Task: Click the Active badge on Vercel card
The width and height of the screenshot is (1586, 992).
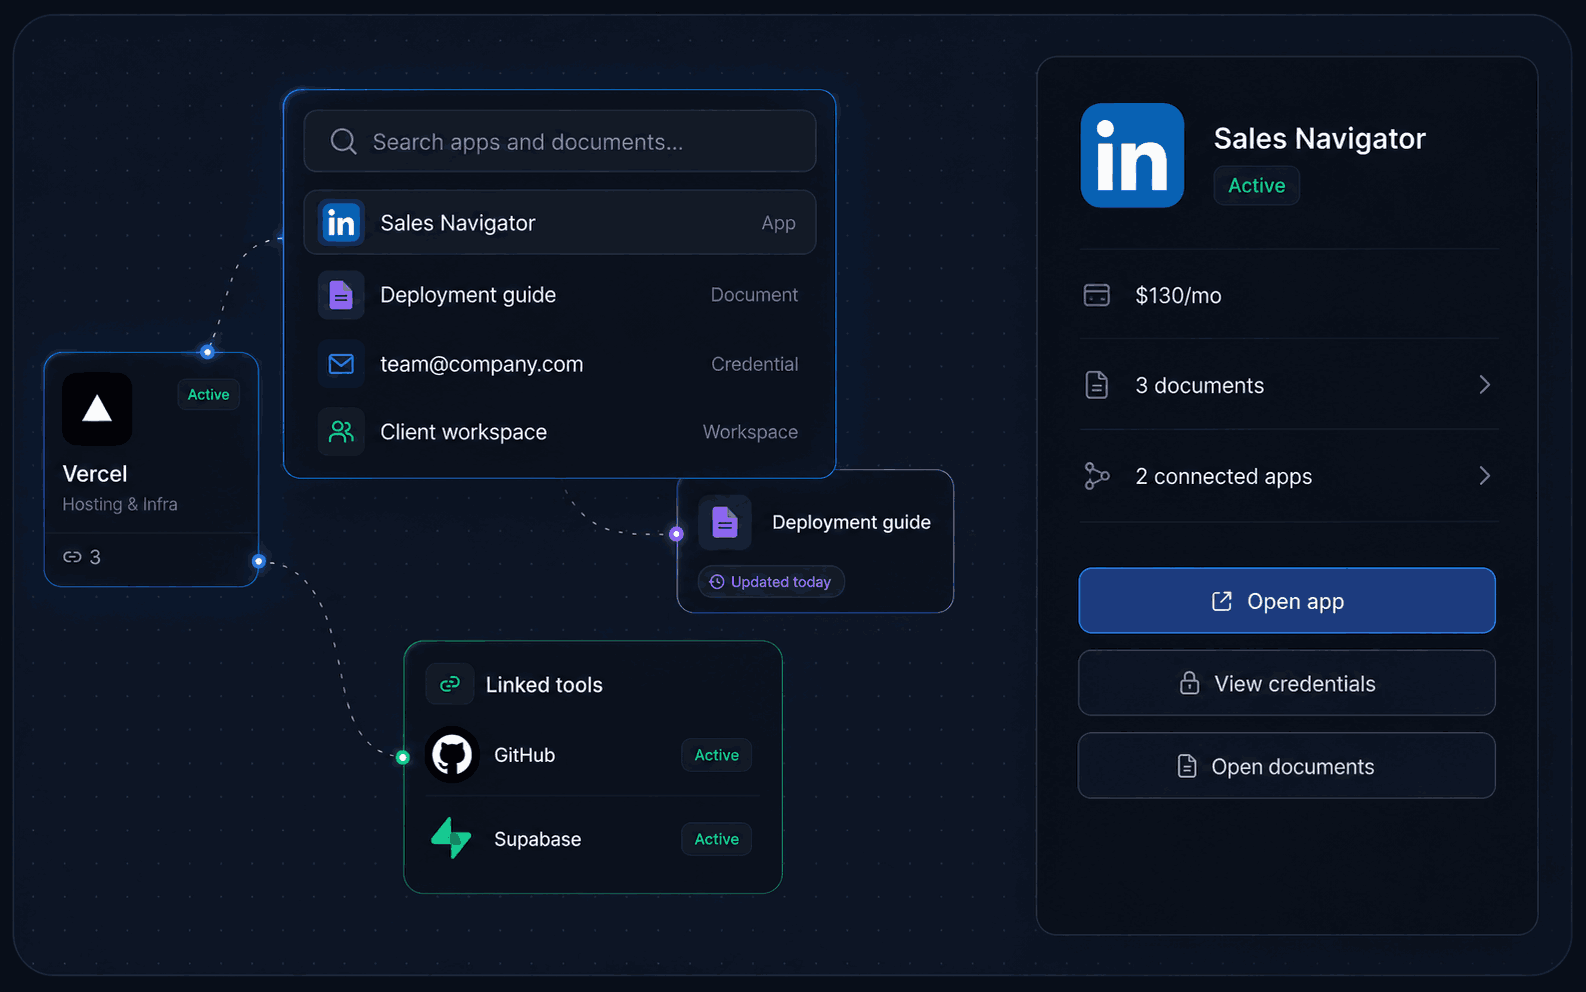Action: pos(208,395)
